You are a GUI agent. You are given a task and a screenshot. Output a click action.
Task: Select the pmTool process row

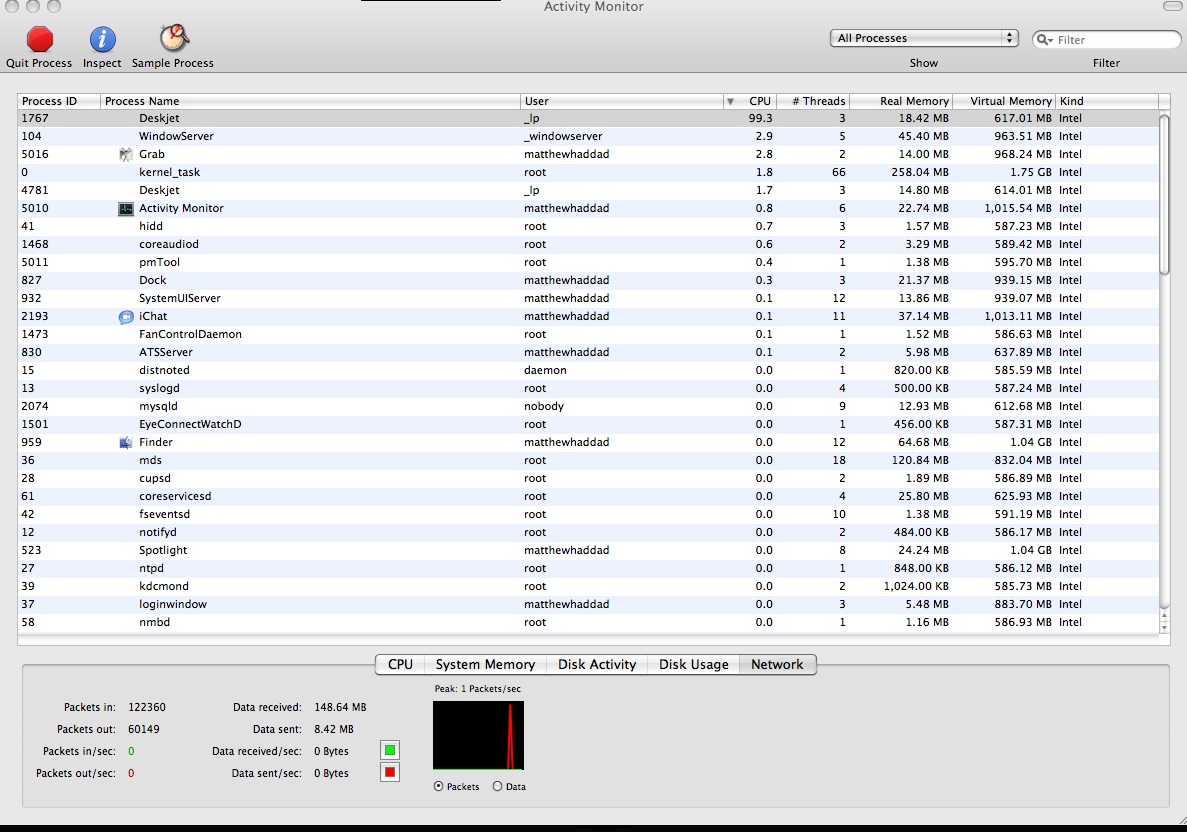(x=588, y=263)
